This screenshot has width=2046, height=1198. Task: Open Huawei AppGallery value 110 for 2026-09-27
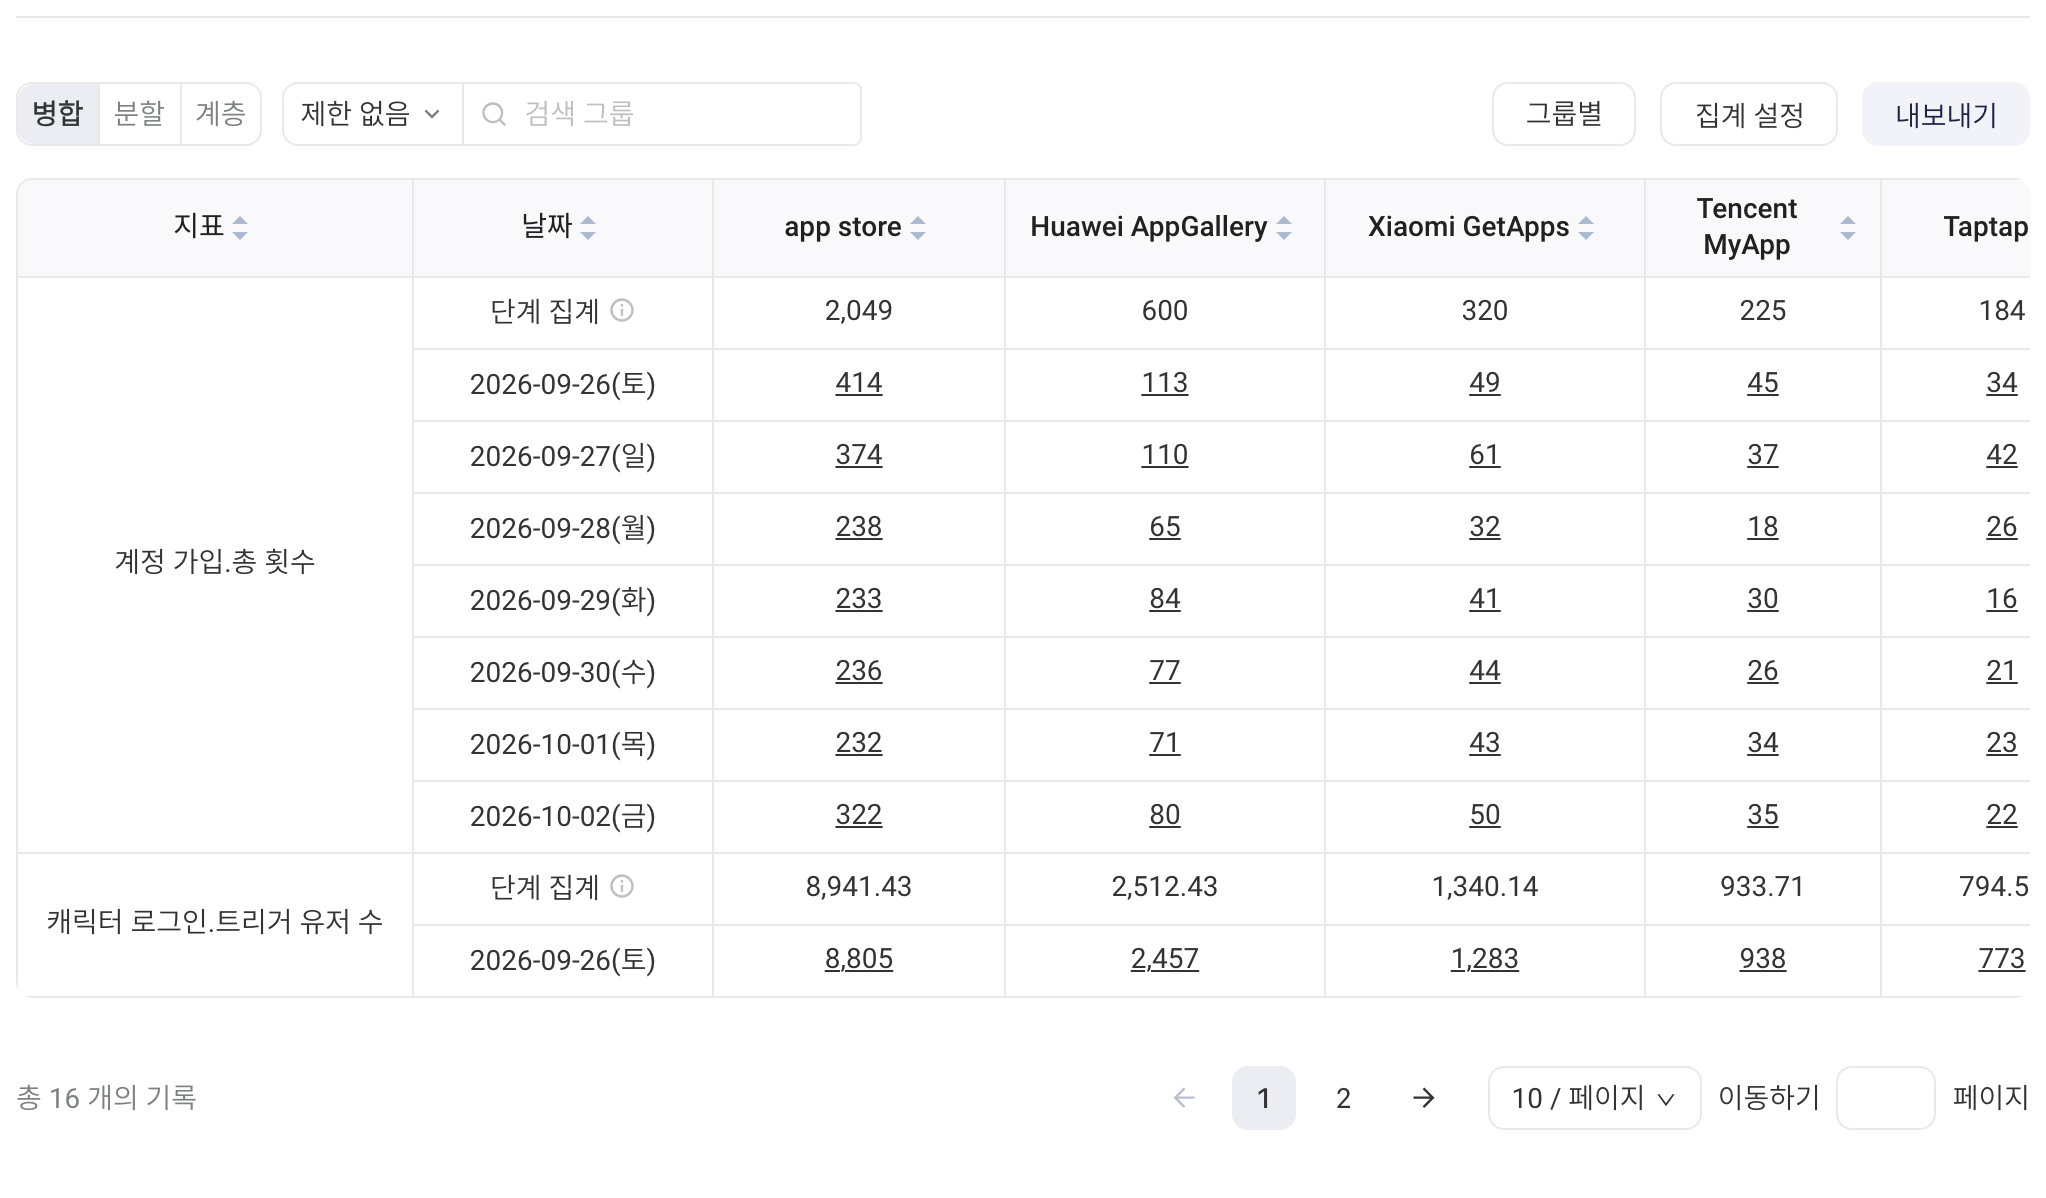coord(1165,455)
